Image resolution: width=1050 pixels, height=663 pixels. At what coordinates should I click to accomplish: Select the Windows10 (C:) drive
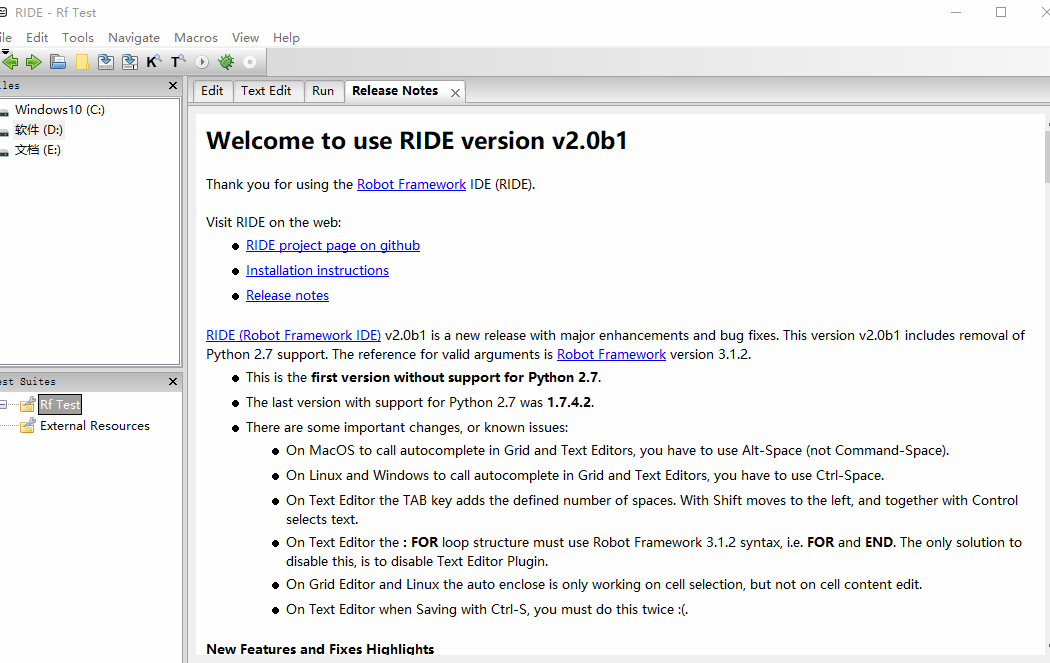tap(60, 110)
